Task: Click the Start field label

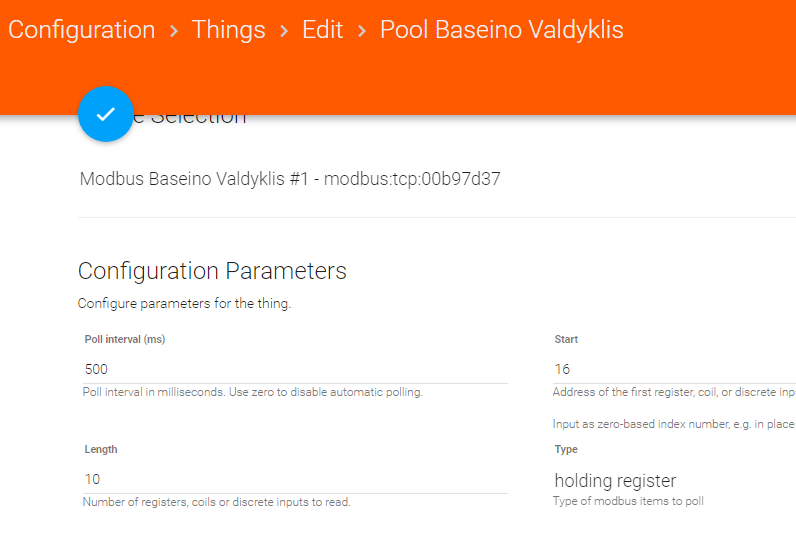Action: coord(567,339)
